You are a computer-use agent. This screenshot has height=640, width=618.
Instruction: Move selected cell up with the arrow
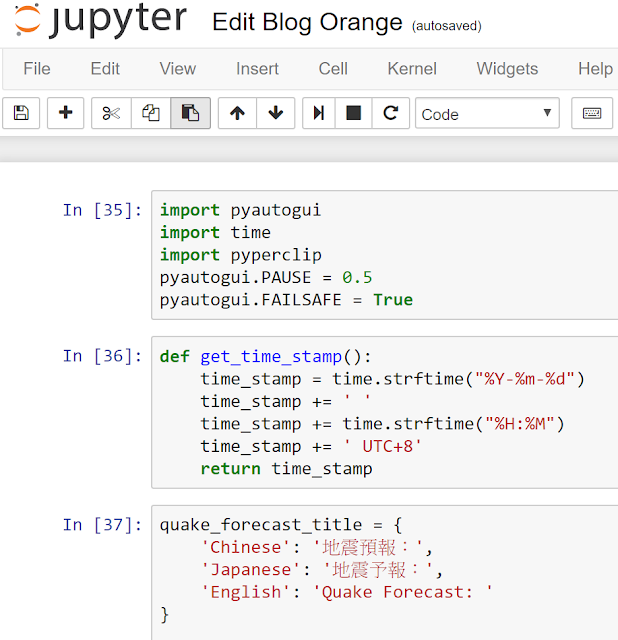pos(237,113)
